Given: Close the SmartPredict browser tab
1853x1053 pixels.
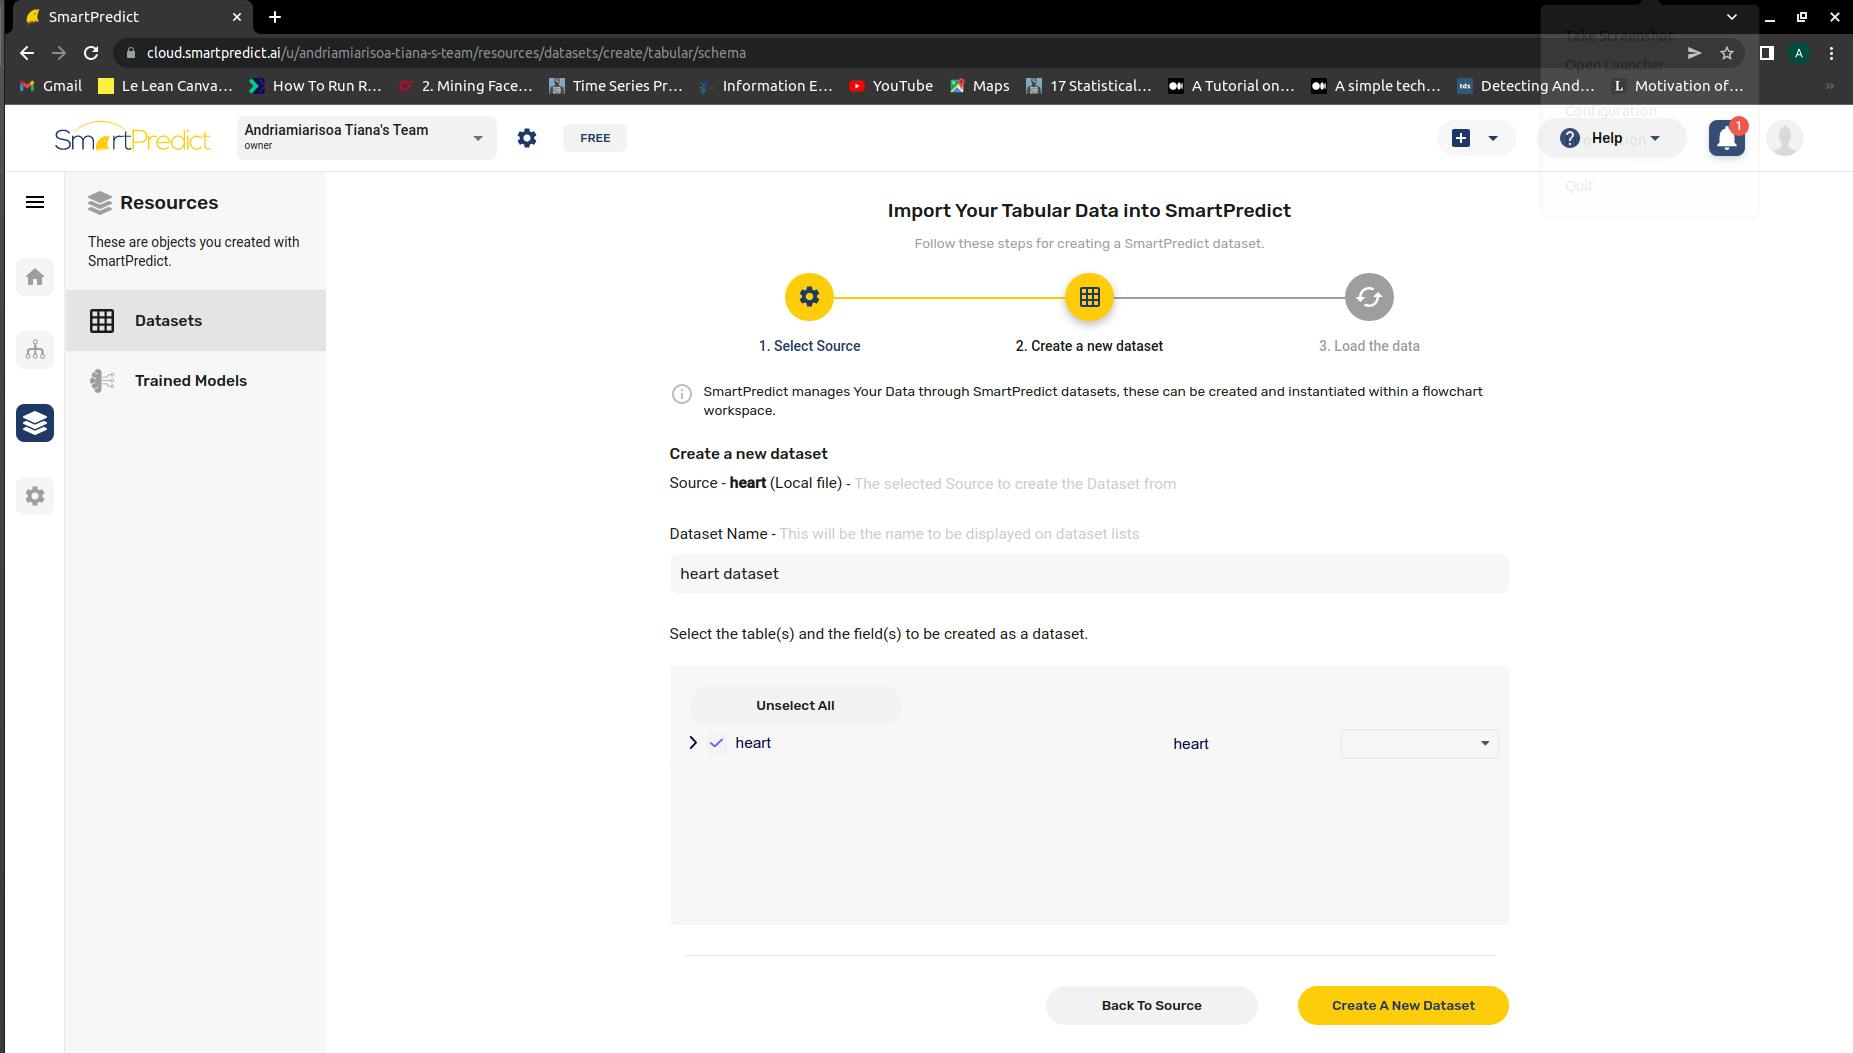Looking at the screenshot, I should pos(237,17).
